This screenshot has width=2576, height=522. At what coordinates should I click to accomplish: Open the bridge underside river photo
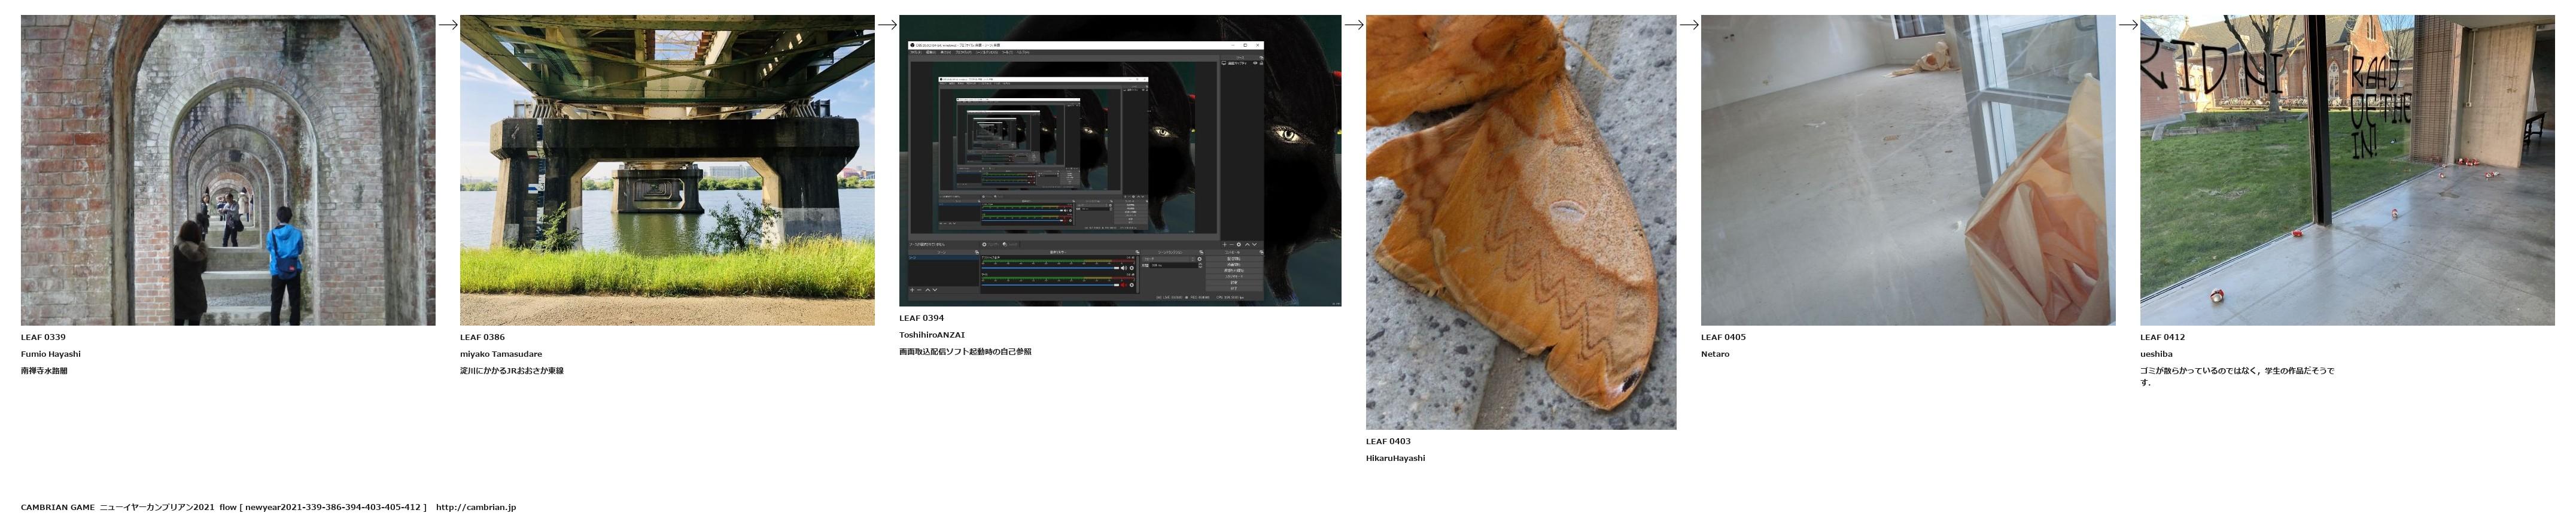click(x=667, y=170)
